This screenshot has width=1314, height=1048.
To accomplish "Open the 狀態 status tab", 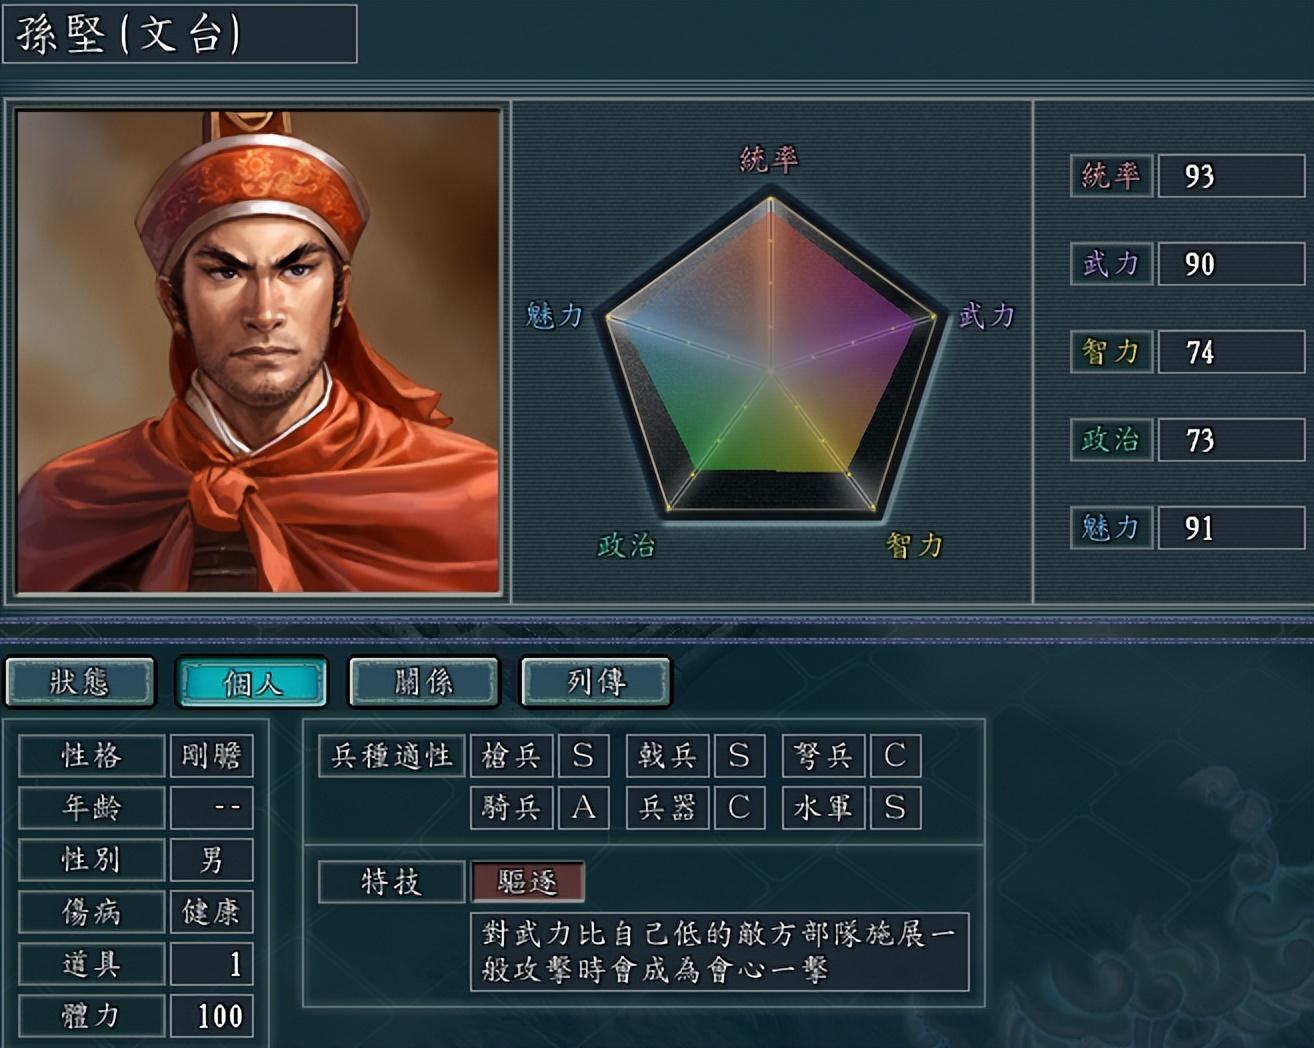I will (80, 682).
